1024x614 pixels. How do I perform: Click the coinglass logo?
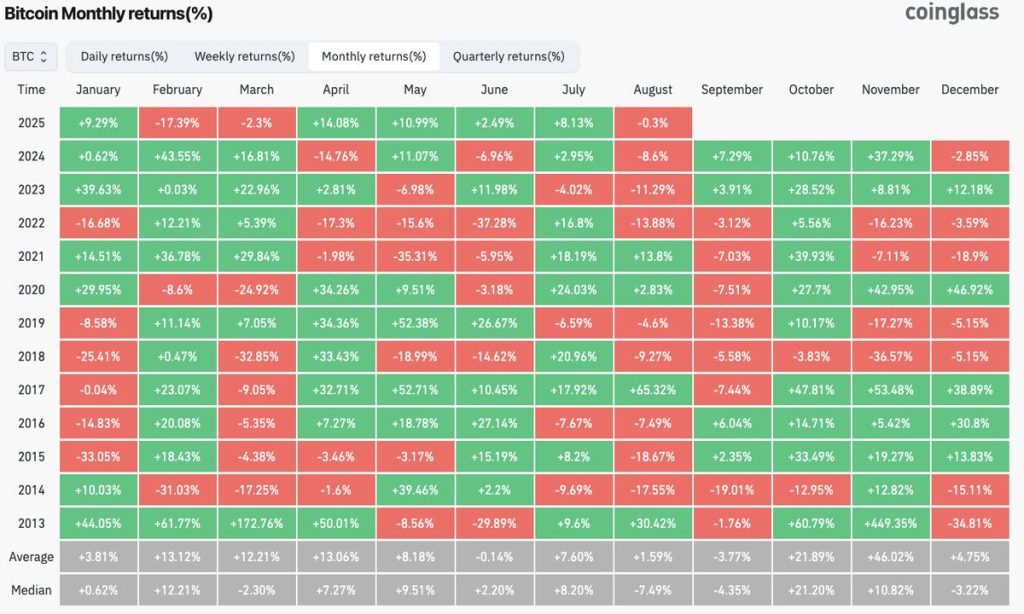951,14
